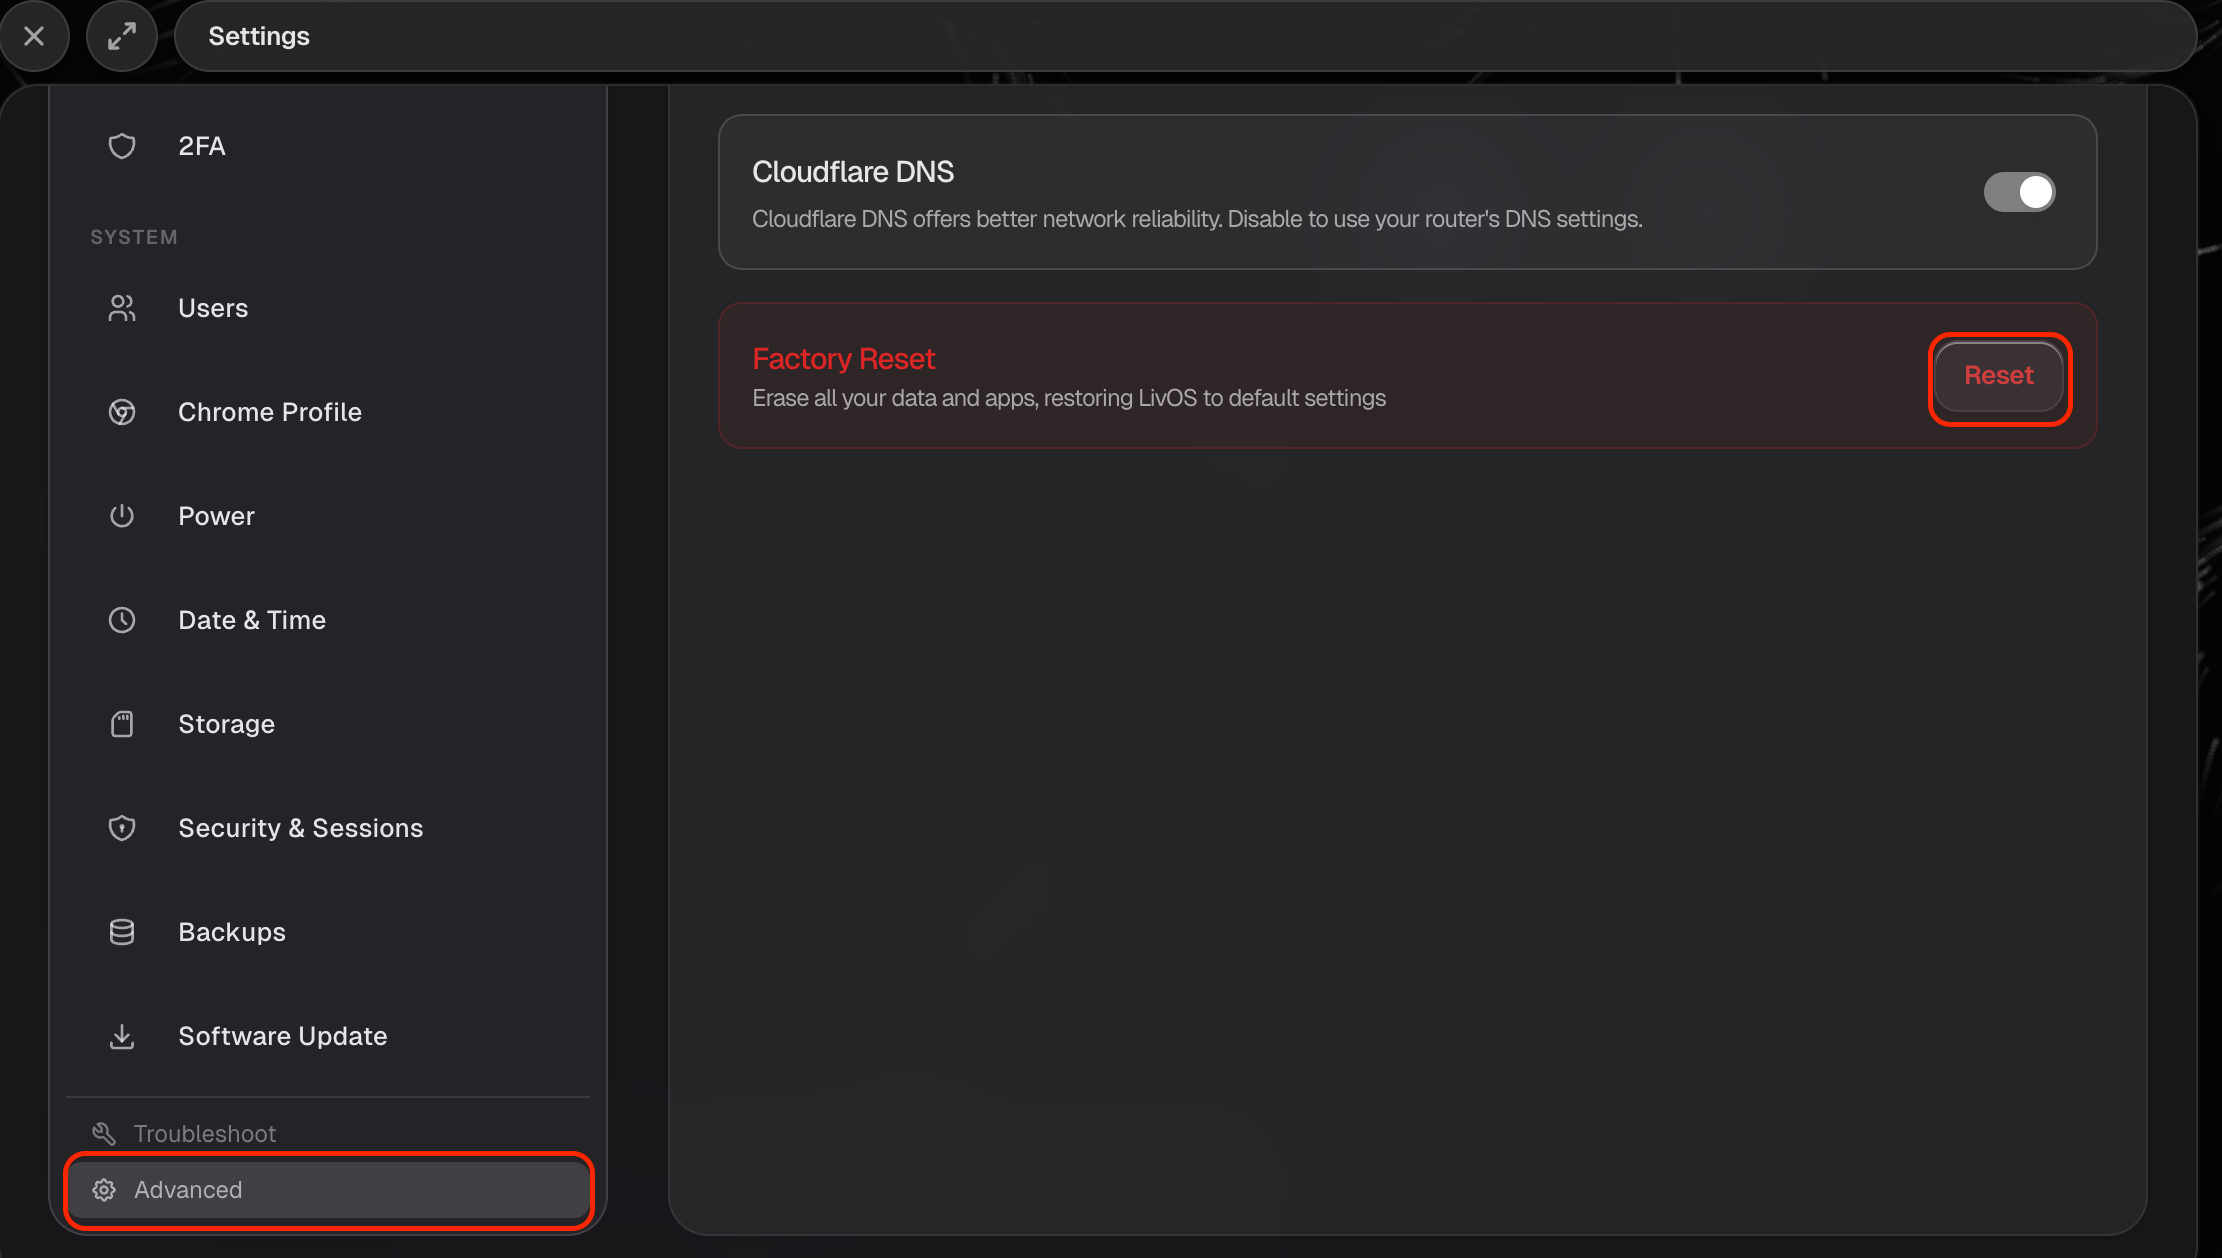Expand the Settings window to fullscreen

[122, 37]
